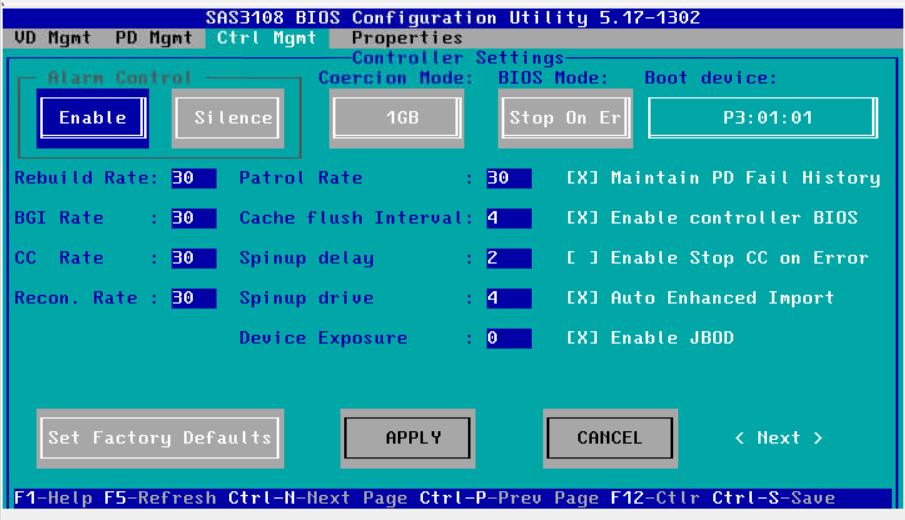
Task: Click the SAS3108 BIOS Configuration Utility title
Action: [x=453, y=18]
